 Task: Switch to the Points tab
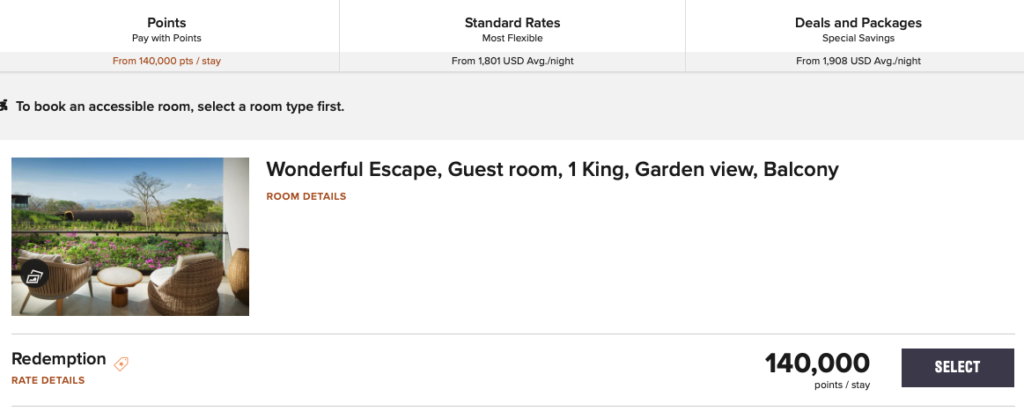166,23
